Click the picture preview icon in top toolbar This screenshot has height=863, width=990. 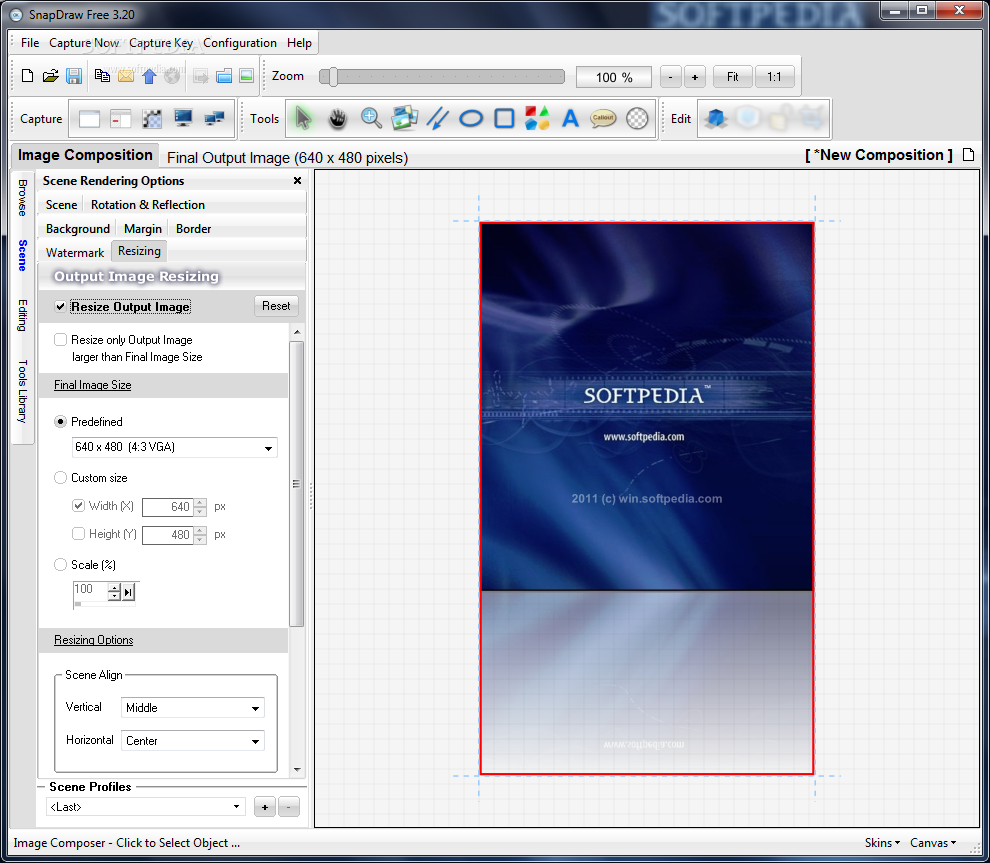(246, 76)
